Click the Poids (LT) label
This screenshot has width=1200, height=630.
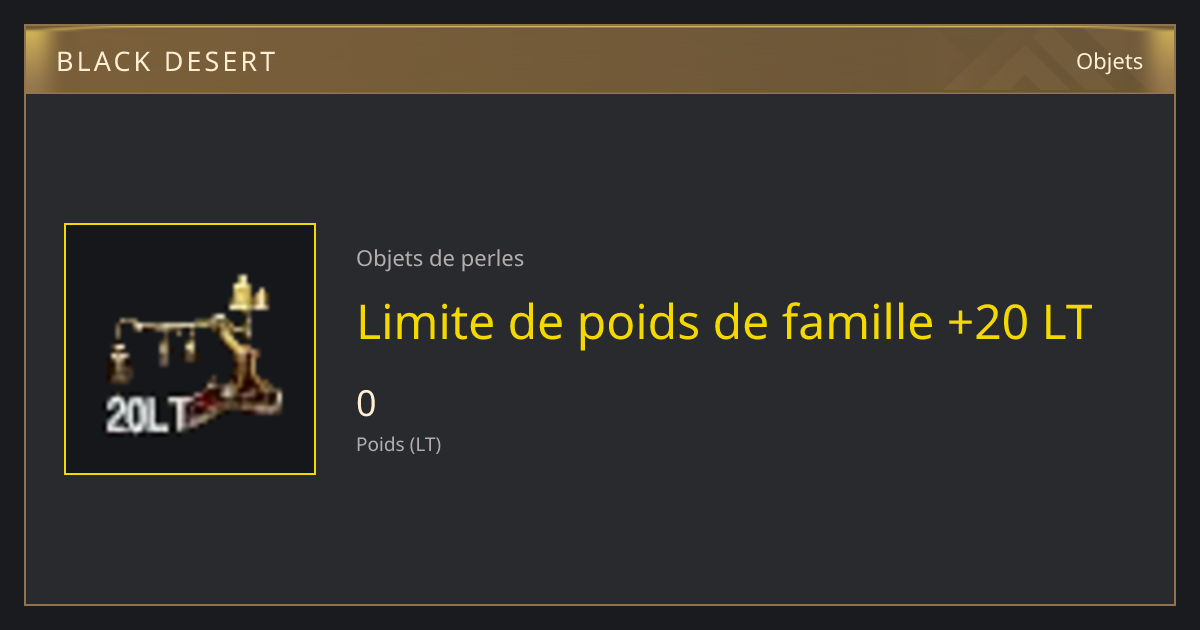coord(398,444)
